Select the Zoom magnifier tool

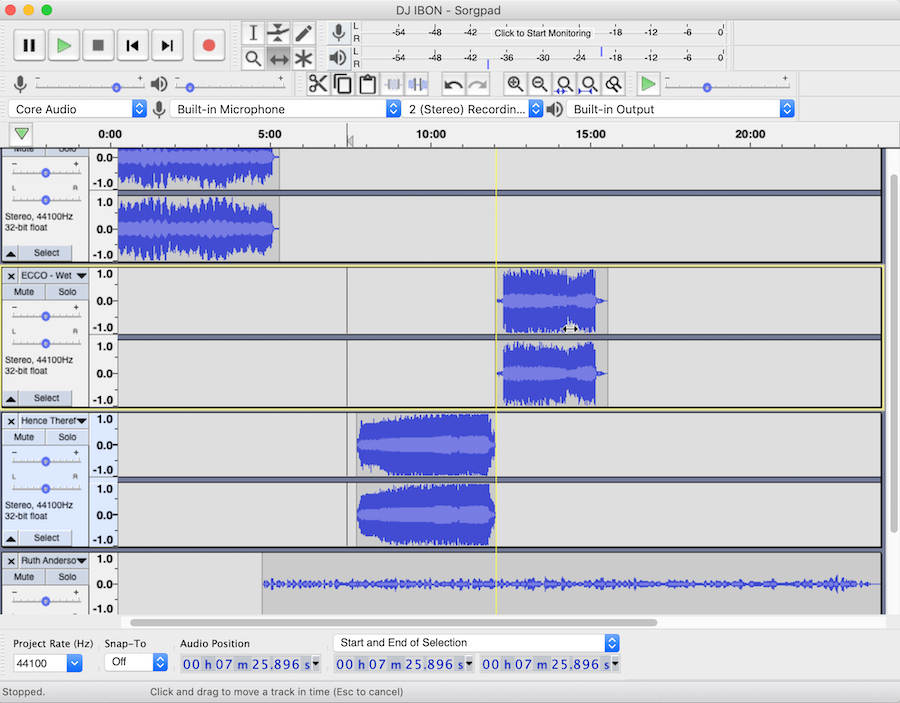(x=253, y=59)
